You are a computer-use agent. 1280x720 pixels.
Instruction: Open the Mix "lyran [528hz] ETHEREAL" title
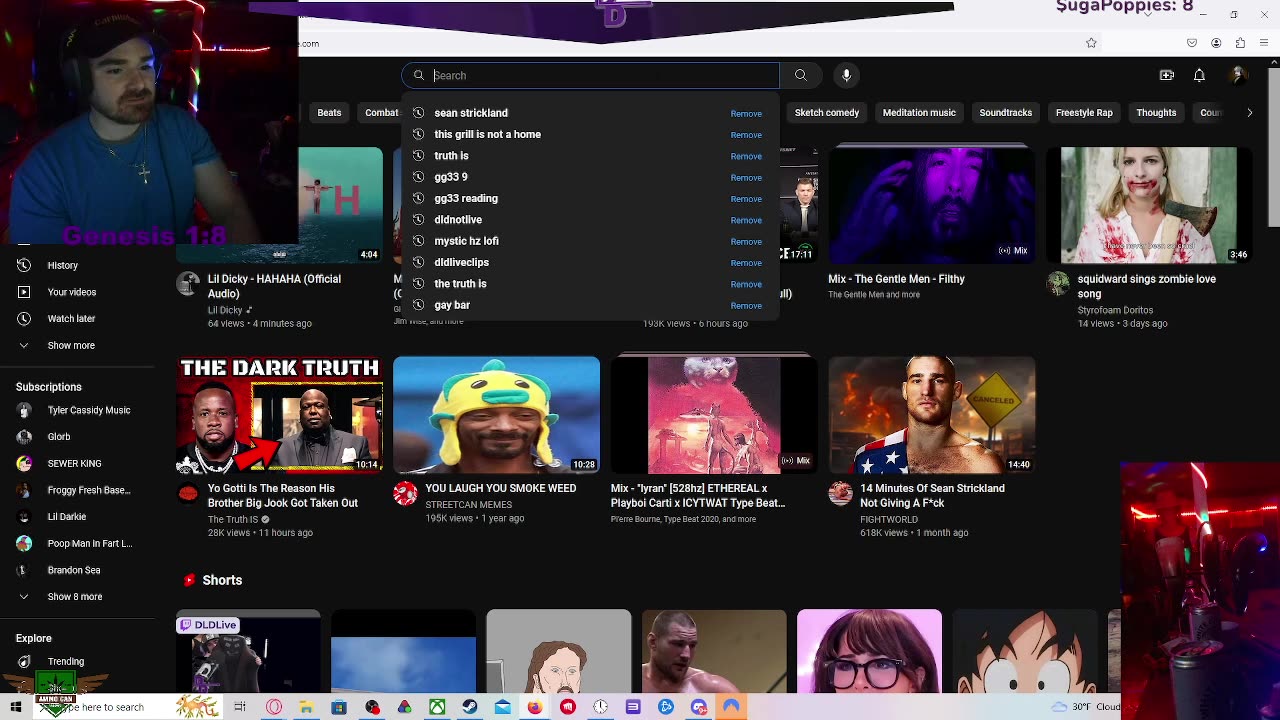click(x=698, y=495)
